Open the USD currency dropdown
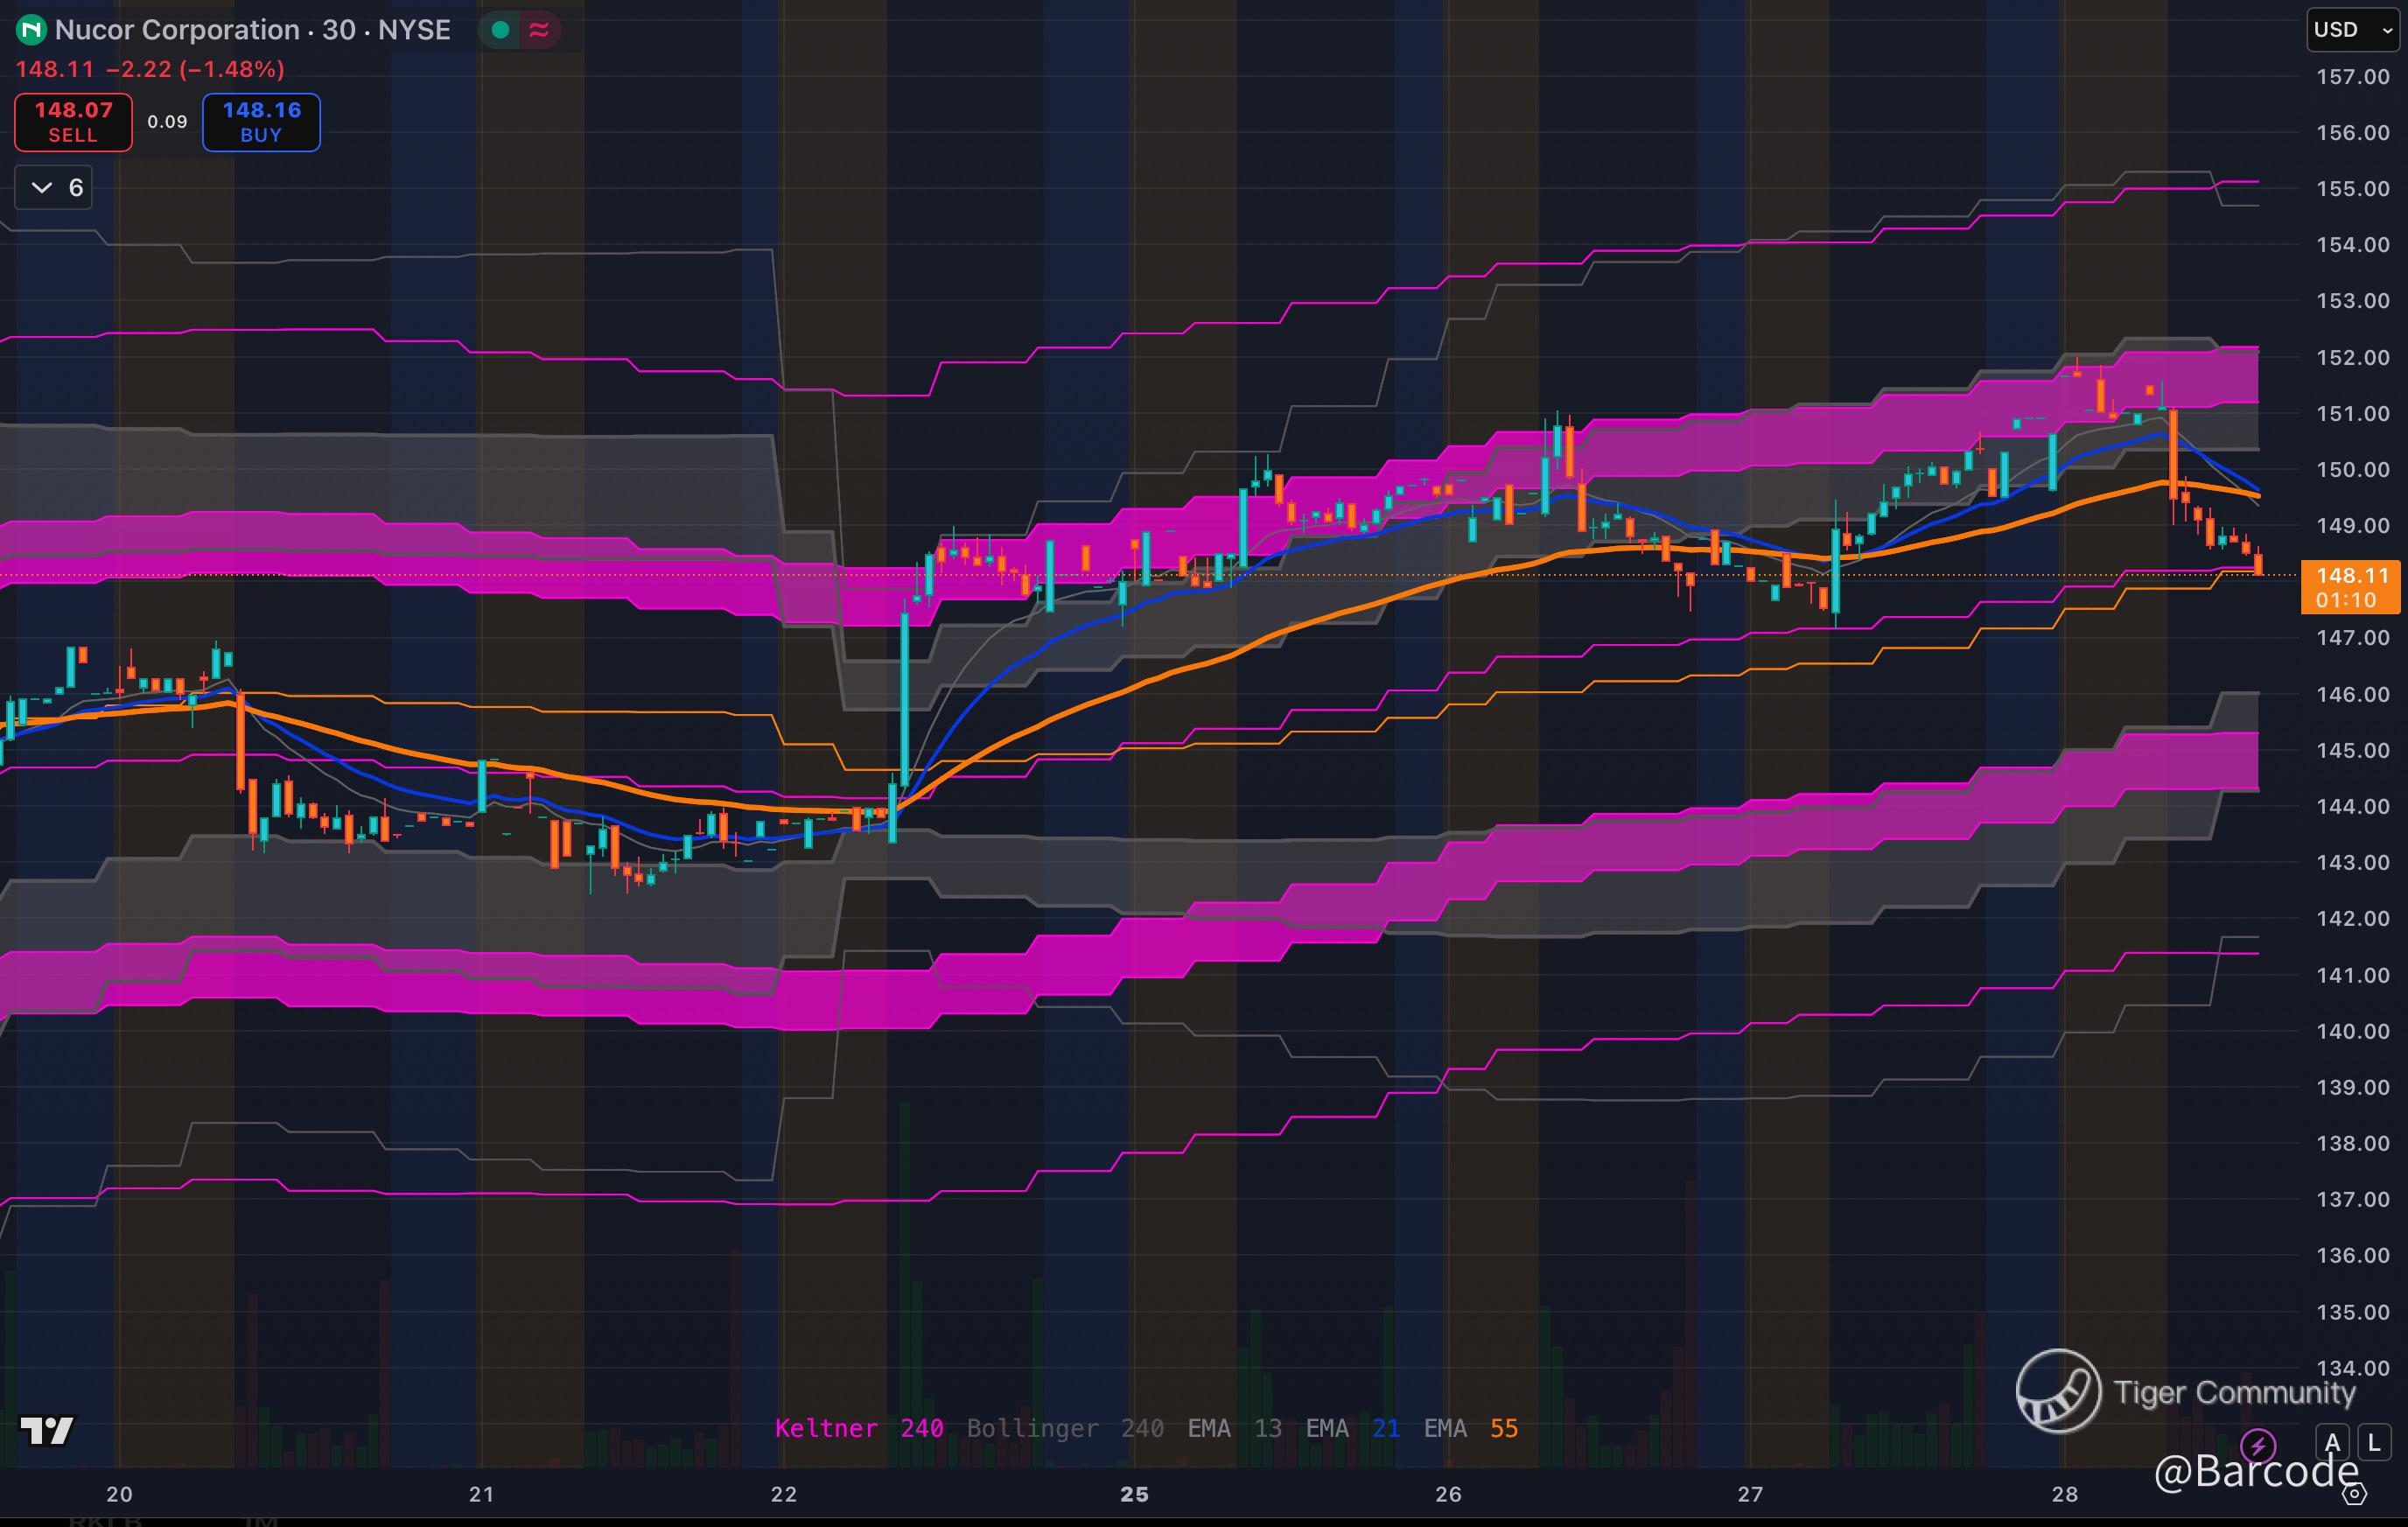Viewport: 2408px width, 1527px height. (2352, 30)
